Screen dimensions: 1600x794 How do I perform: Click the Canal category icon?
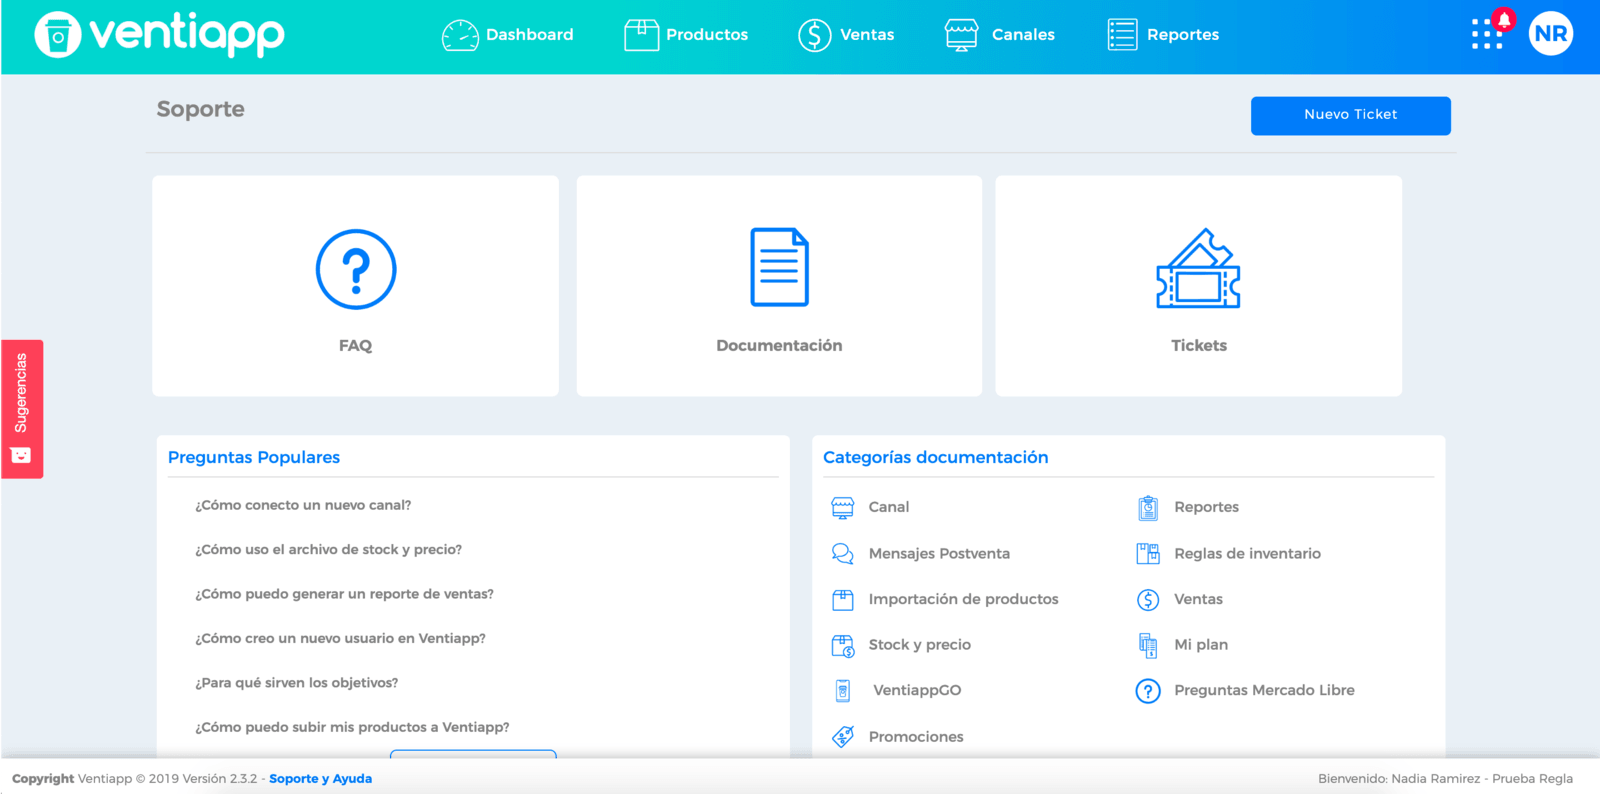843,508
